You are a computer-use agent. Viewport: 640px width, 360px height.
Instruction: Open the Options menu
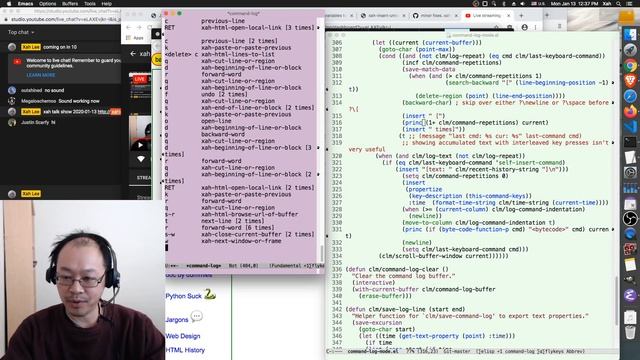[x=47, y=4]
